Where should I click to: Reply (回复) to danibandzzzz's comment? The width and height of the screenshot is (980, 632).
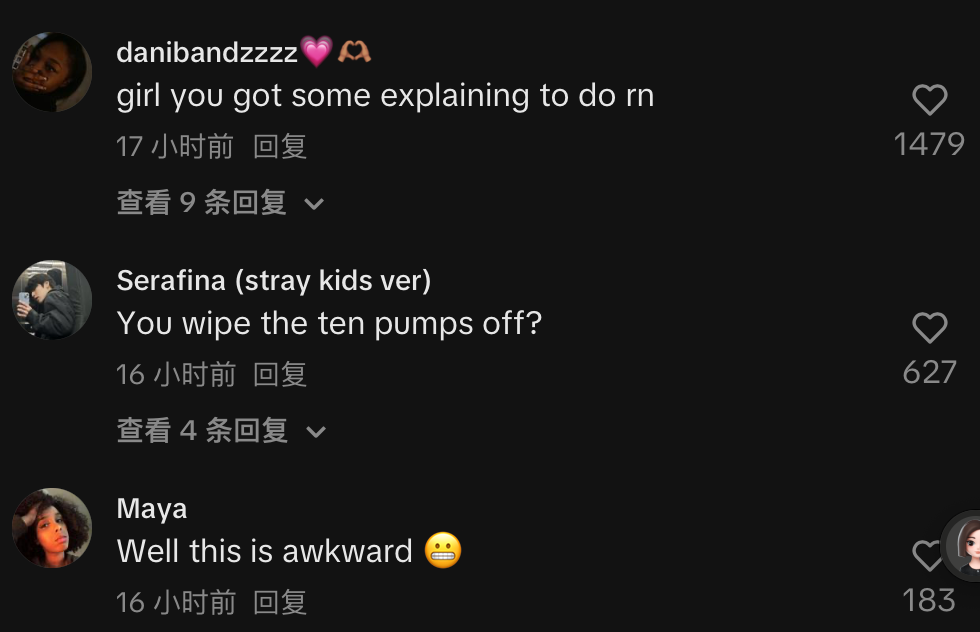click(280, 147)
